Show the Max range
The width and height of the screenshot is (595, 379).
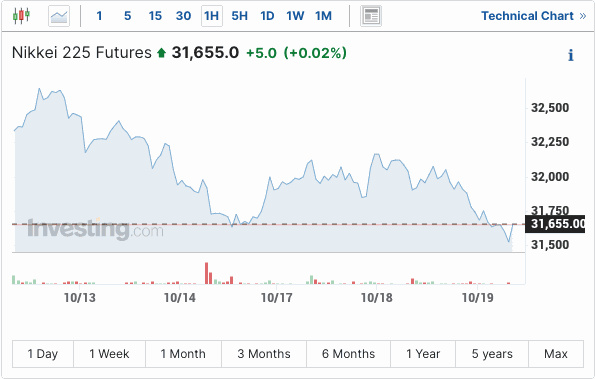[x=556, y=354]
